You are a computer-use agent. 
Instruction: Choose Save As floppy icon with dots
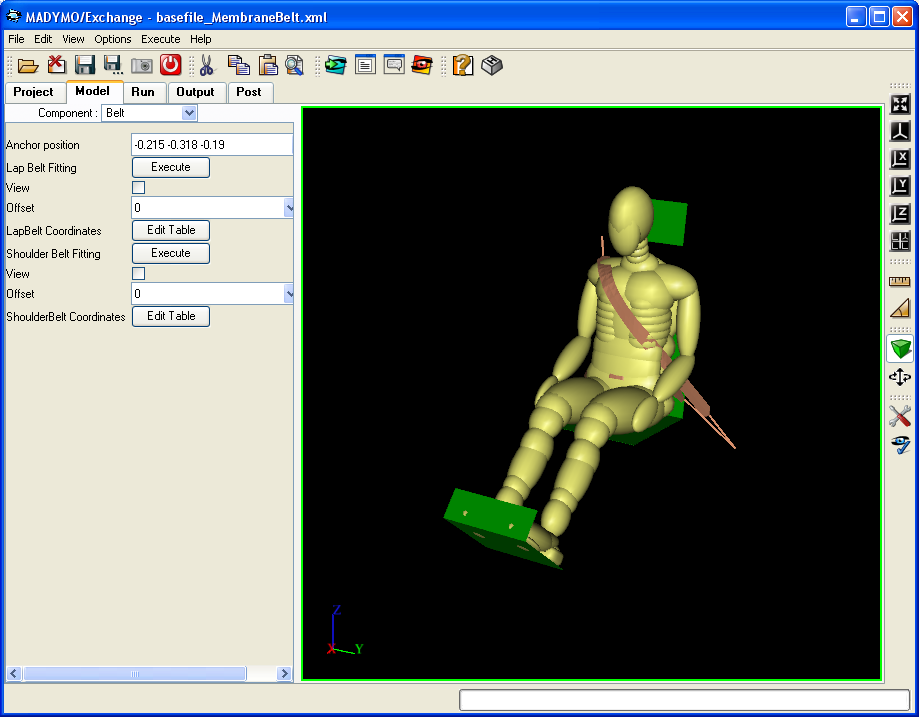113,65
